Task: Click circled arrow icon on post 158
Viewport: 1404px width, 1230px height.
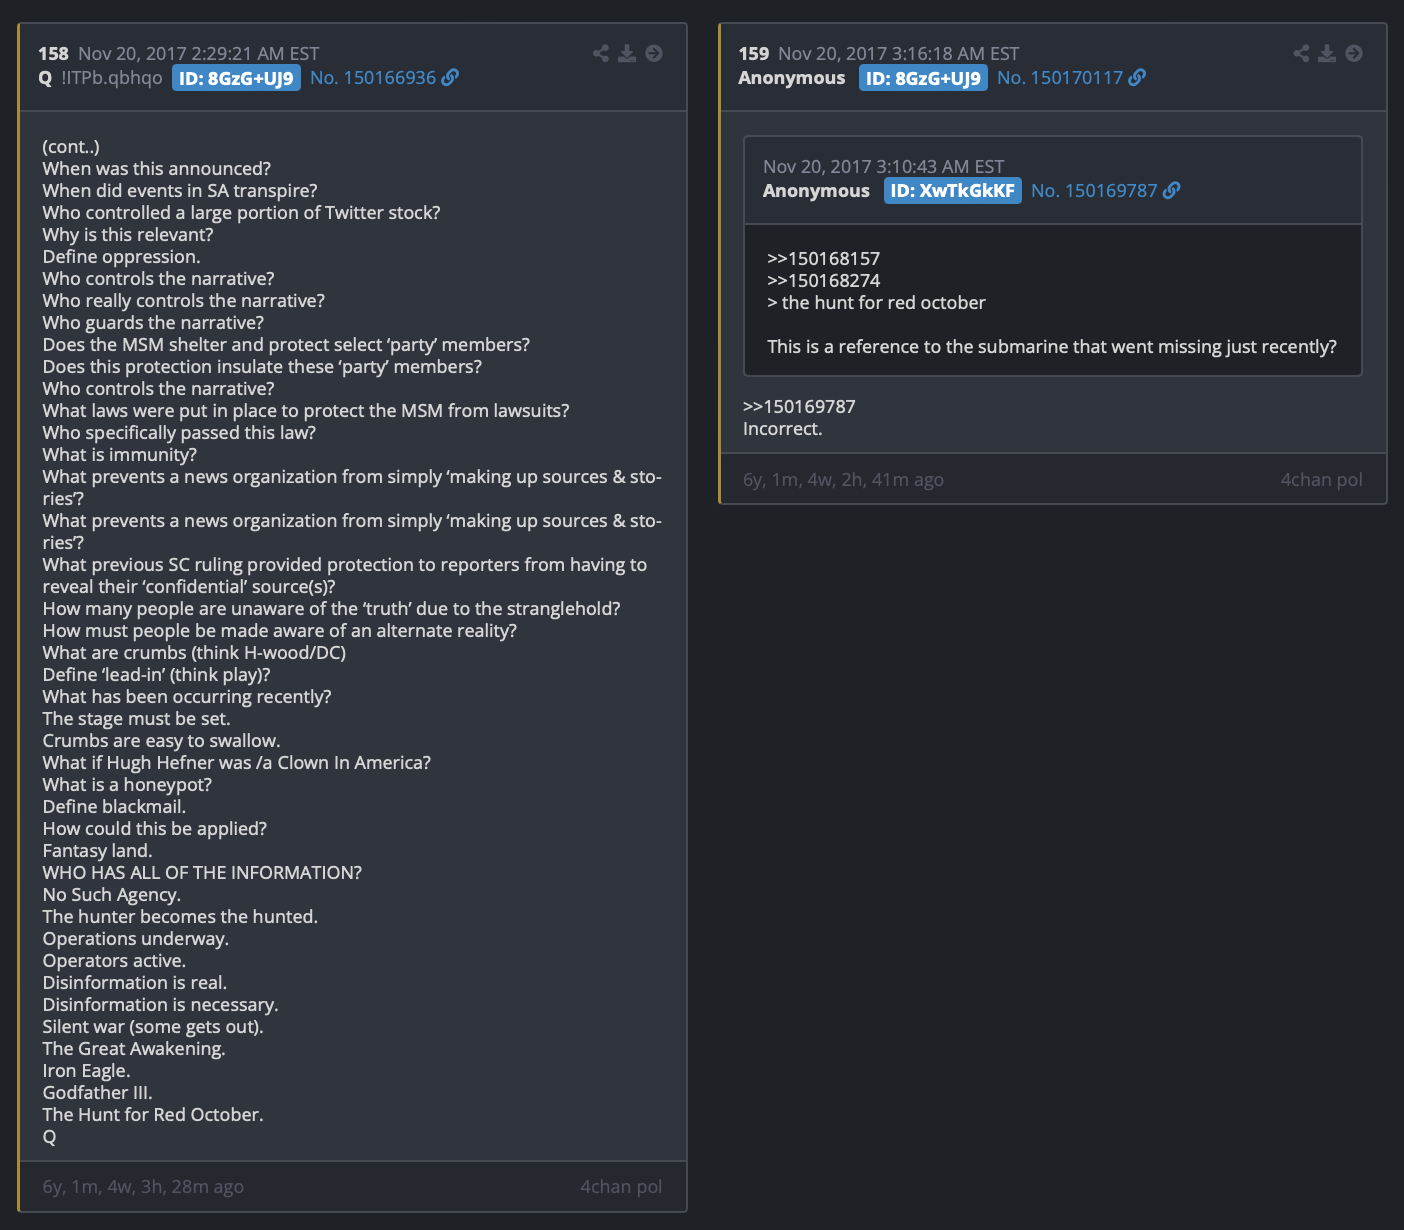Action: [654, 53]
